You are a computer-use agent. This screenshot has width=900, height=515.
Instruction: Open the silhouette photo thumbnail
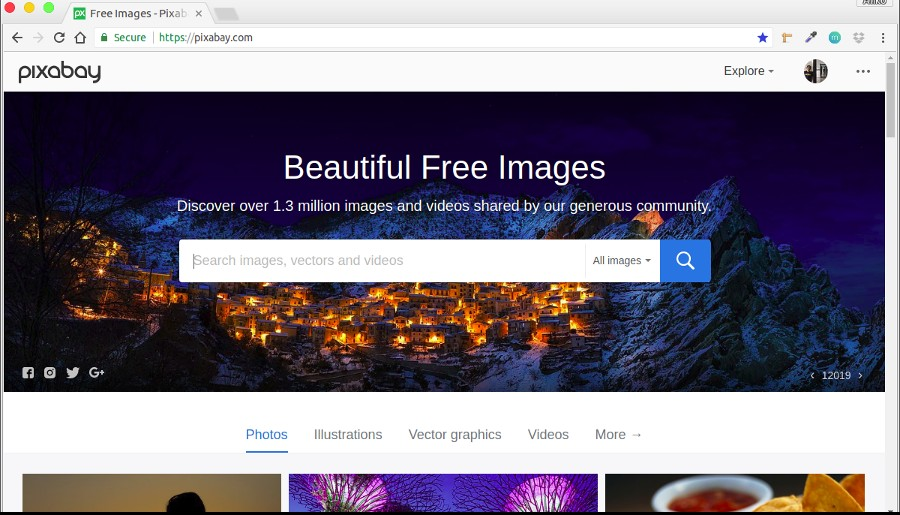pyautogui.click(x=152, y=493)
